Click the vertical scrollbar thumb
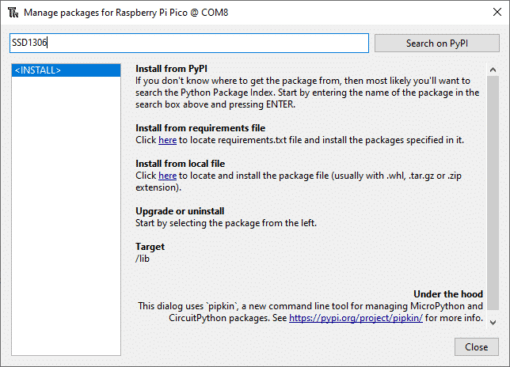The width and height of the screenshot is (510, 367). coord(493,193)
